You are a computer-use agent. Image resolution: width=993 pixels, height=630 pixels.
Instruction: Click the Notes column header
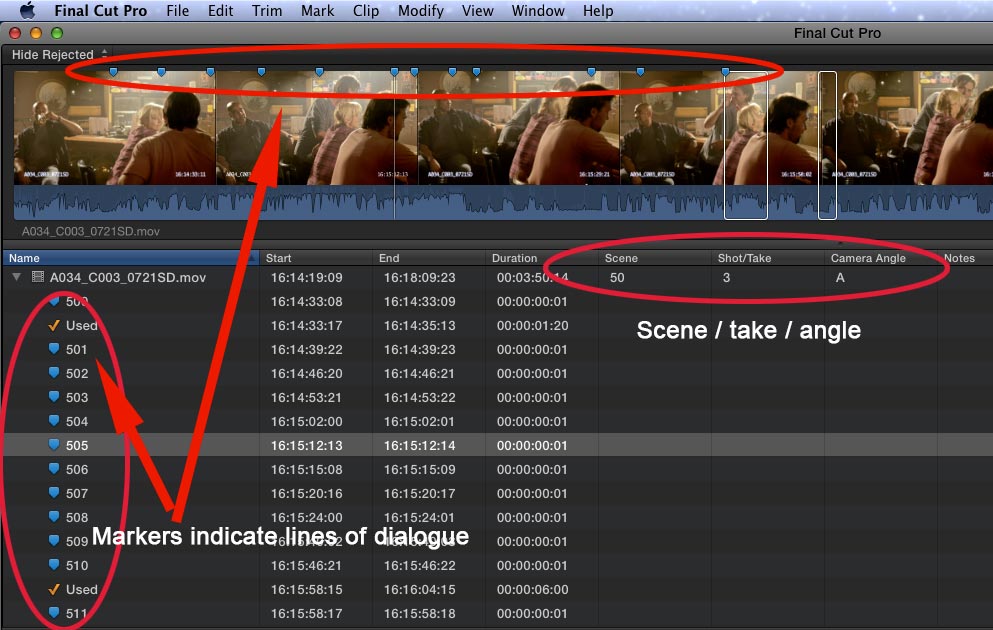tap(965, 258)
